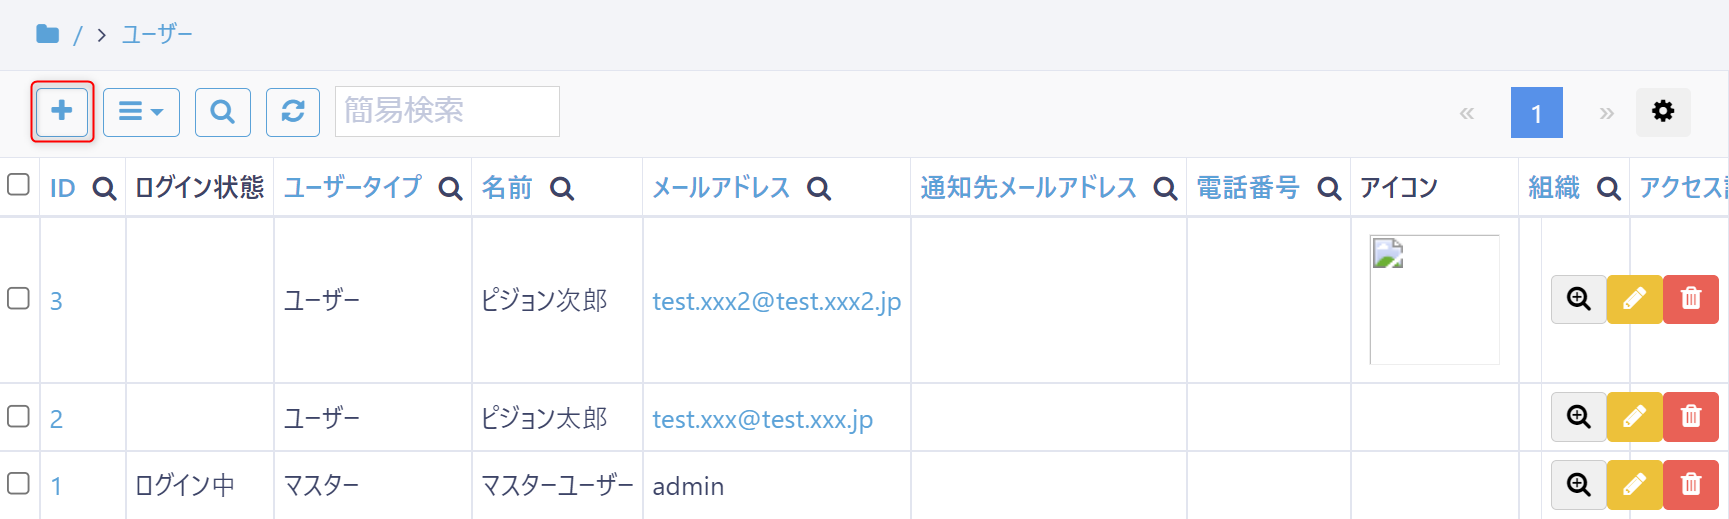Toggle the select-all checkbox in the table header
The width and height of the screenshot is (1729, 519).
[x=18, y=185]
